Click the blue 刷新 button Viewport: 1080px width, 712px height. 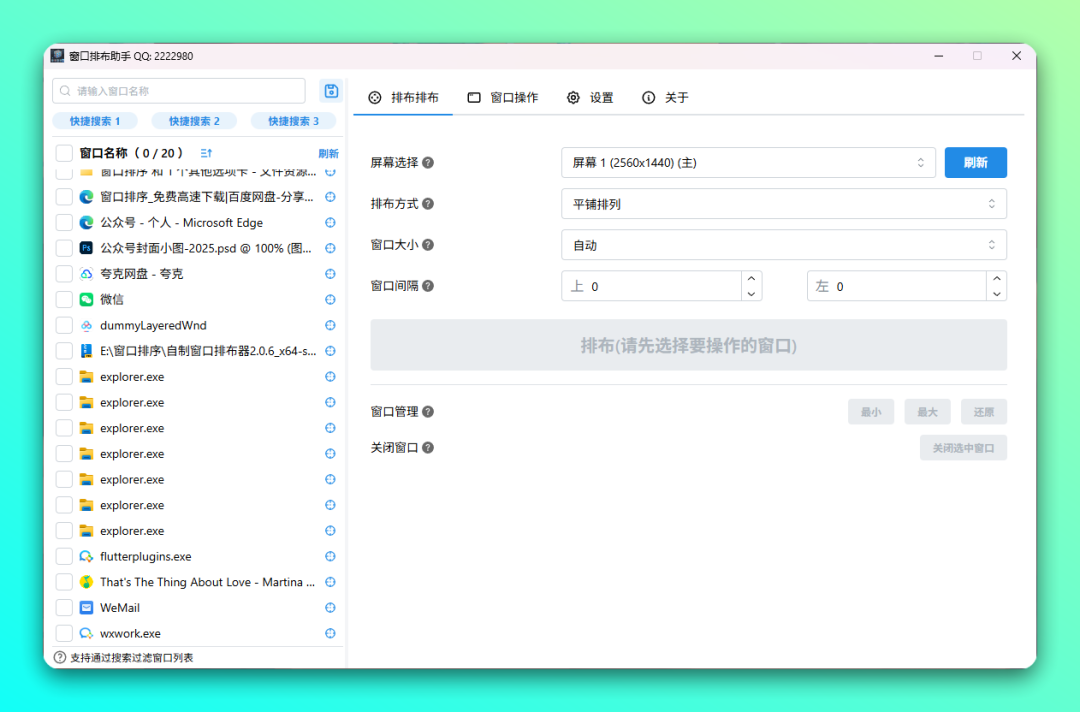975,163
